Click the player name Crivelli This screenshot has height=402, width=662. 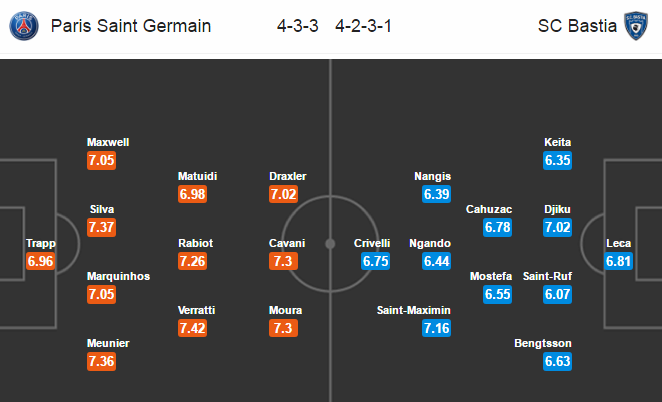coord(372,243)
